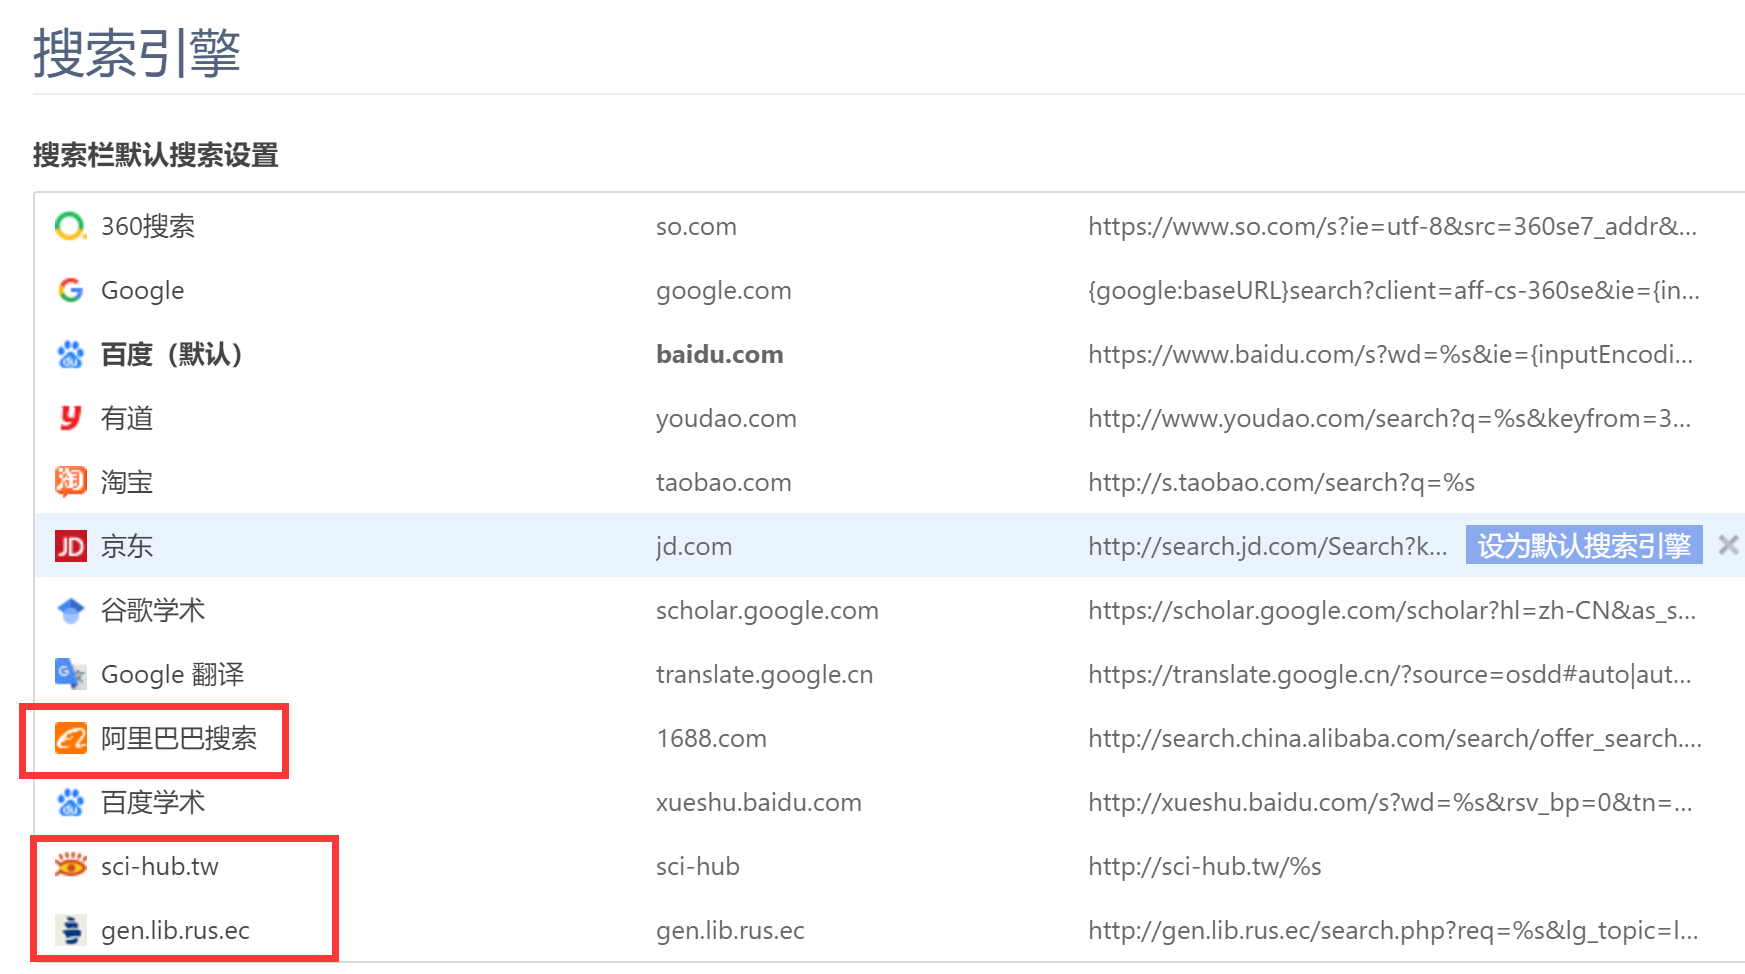This screenshot has width=1745, height=974.
Task: Click the google.com keyword cell
Action: pyautogui.click(x=724, y=291)
